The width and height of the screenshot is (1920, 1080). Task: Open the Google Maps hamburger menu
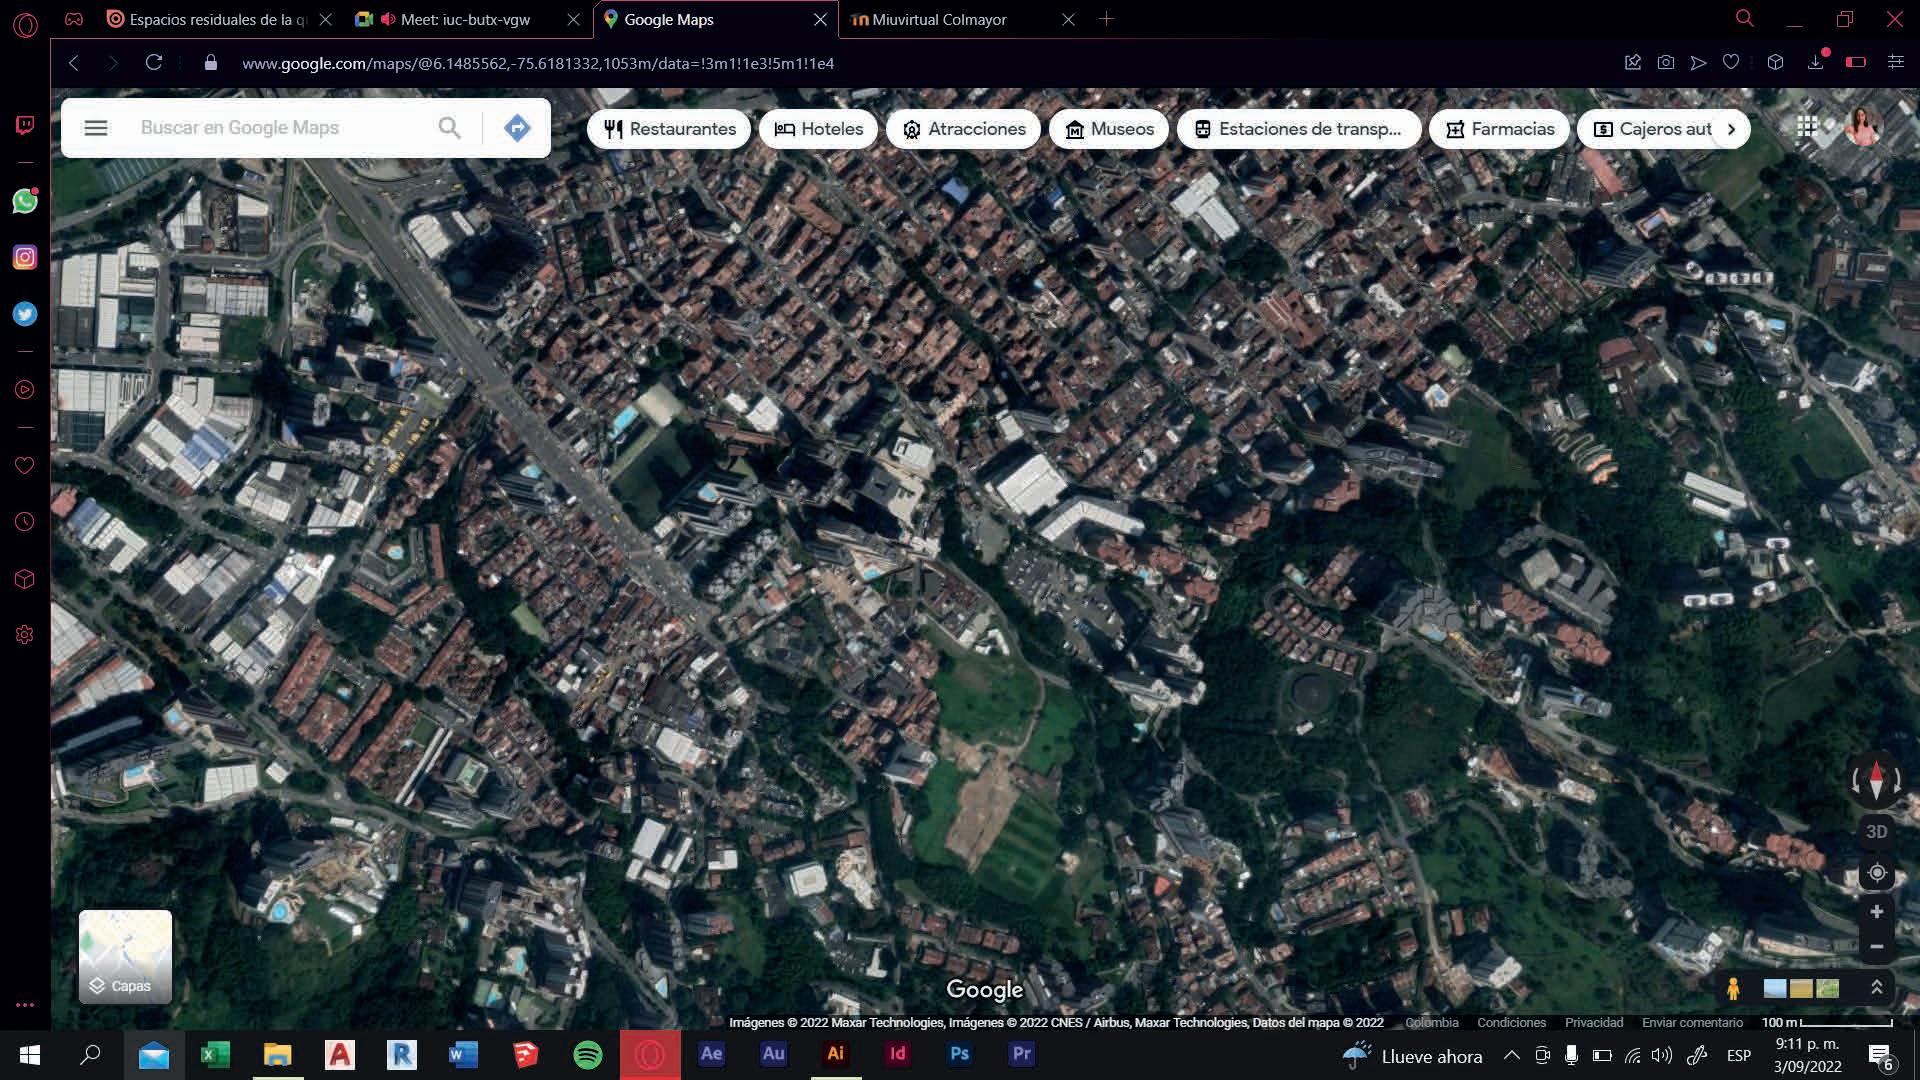[x=96, y=128]
